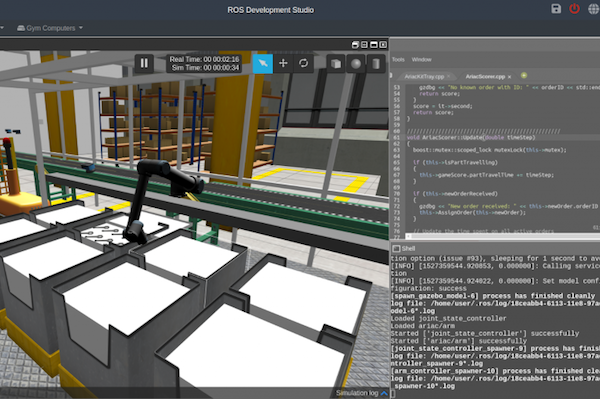600x399 pixels.
Task: Click line 61 in the code editor
Action: click(496, 138)
